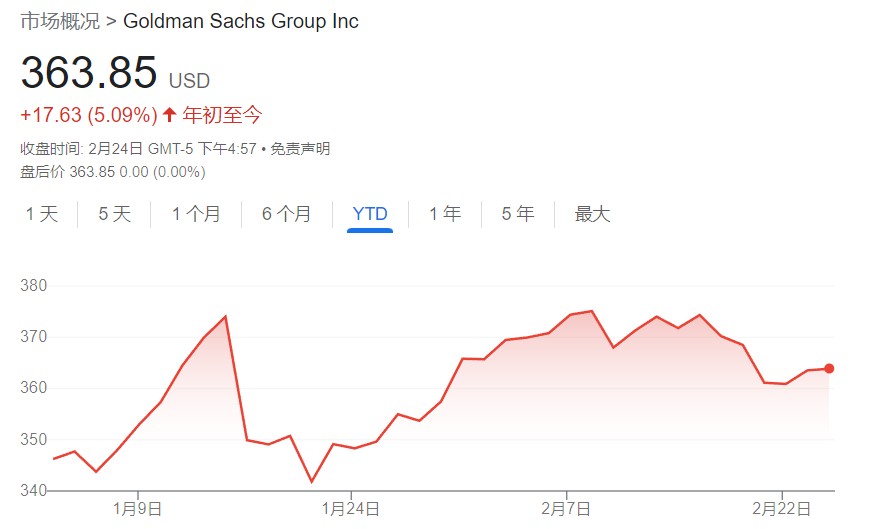Click the Goldman Sachs Group Inc title
Viewport: 873px width, 529px height.
(x=241, y=21)
